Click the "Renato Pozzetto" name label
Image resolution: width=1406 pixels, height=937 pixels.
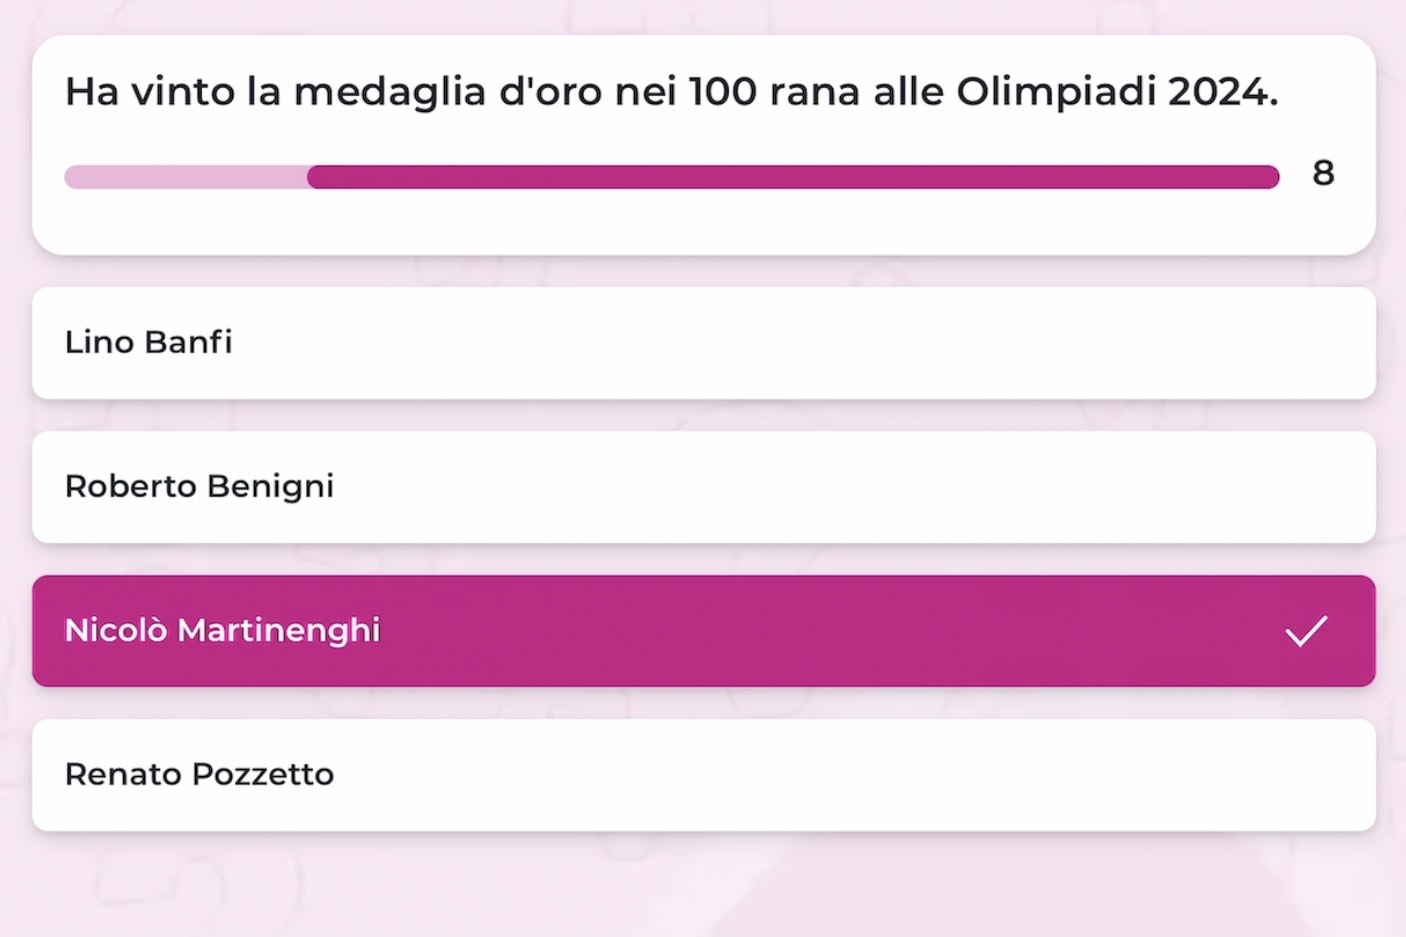tap(199, 775)
